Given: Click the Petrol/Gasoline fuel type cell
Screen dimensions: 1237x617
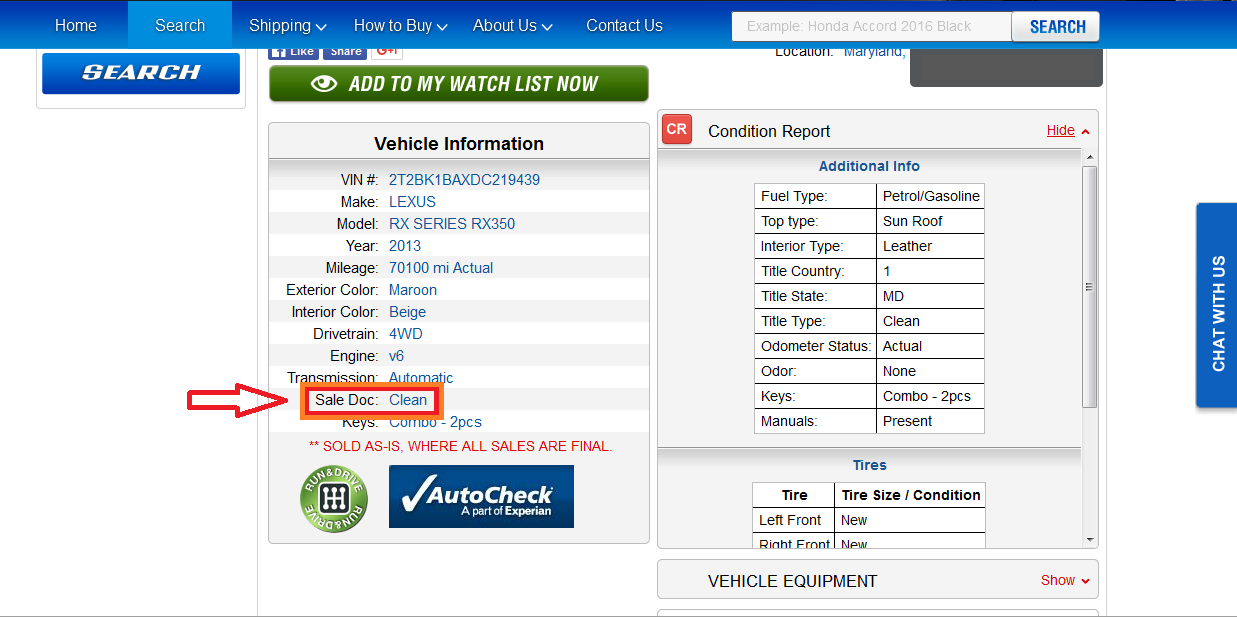Looking at the screenshot, I should 931,196.
